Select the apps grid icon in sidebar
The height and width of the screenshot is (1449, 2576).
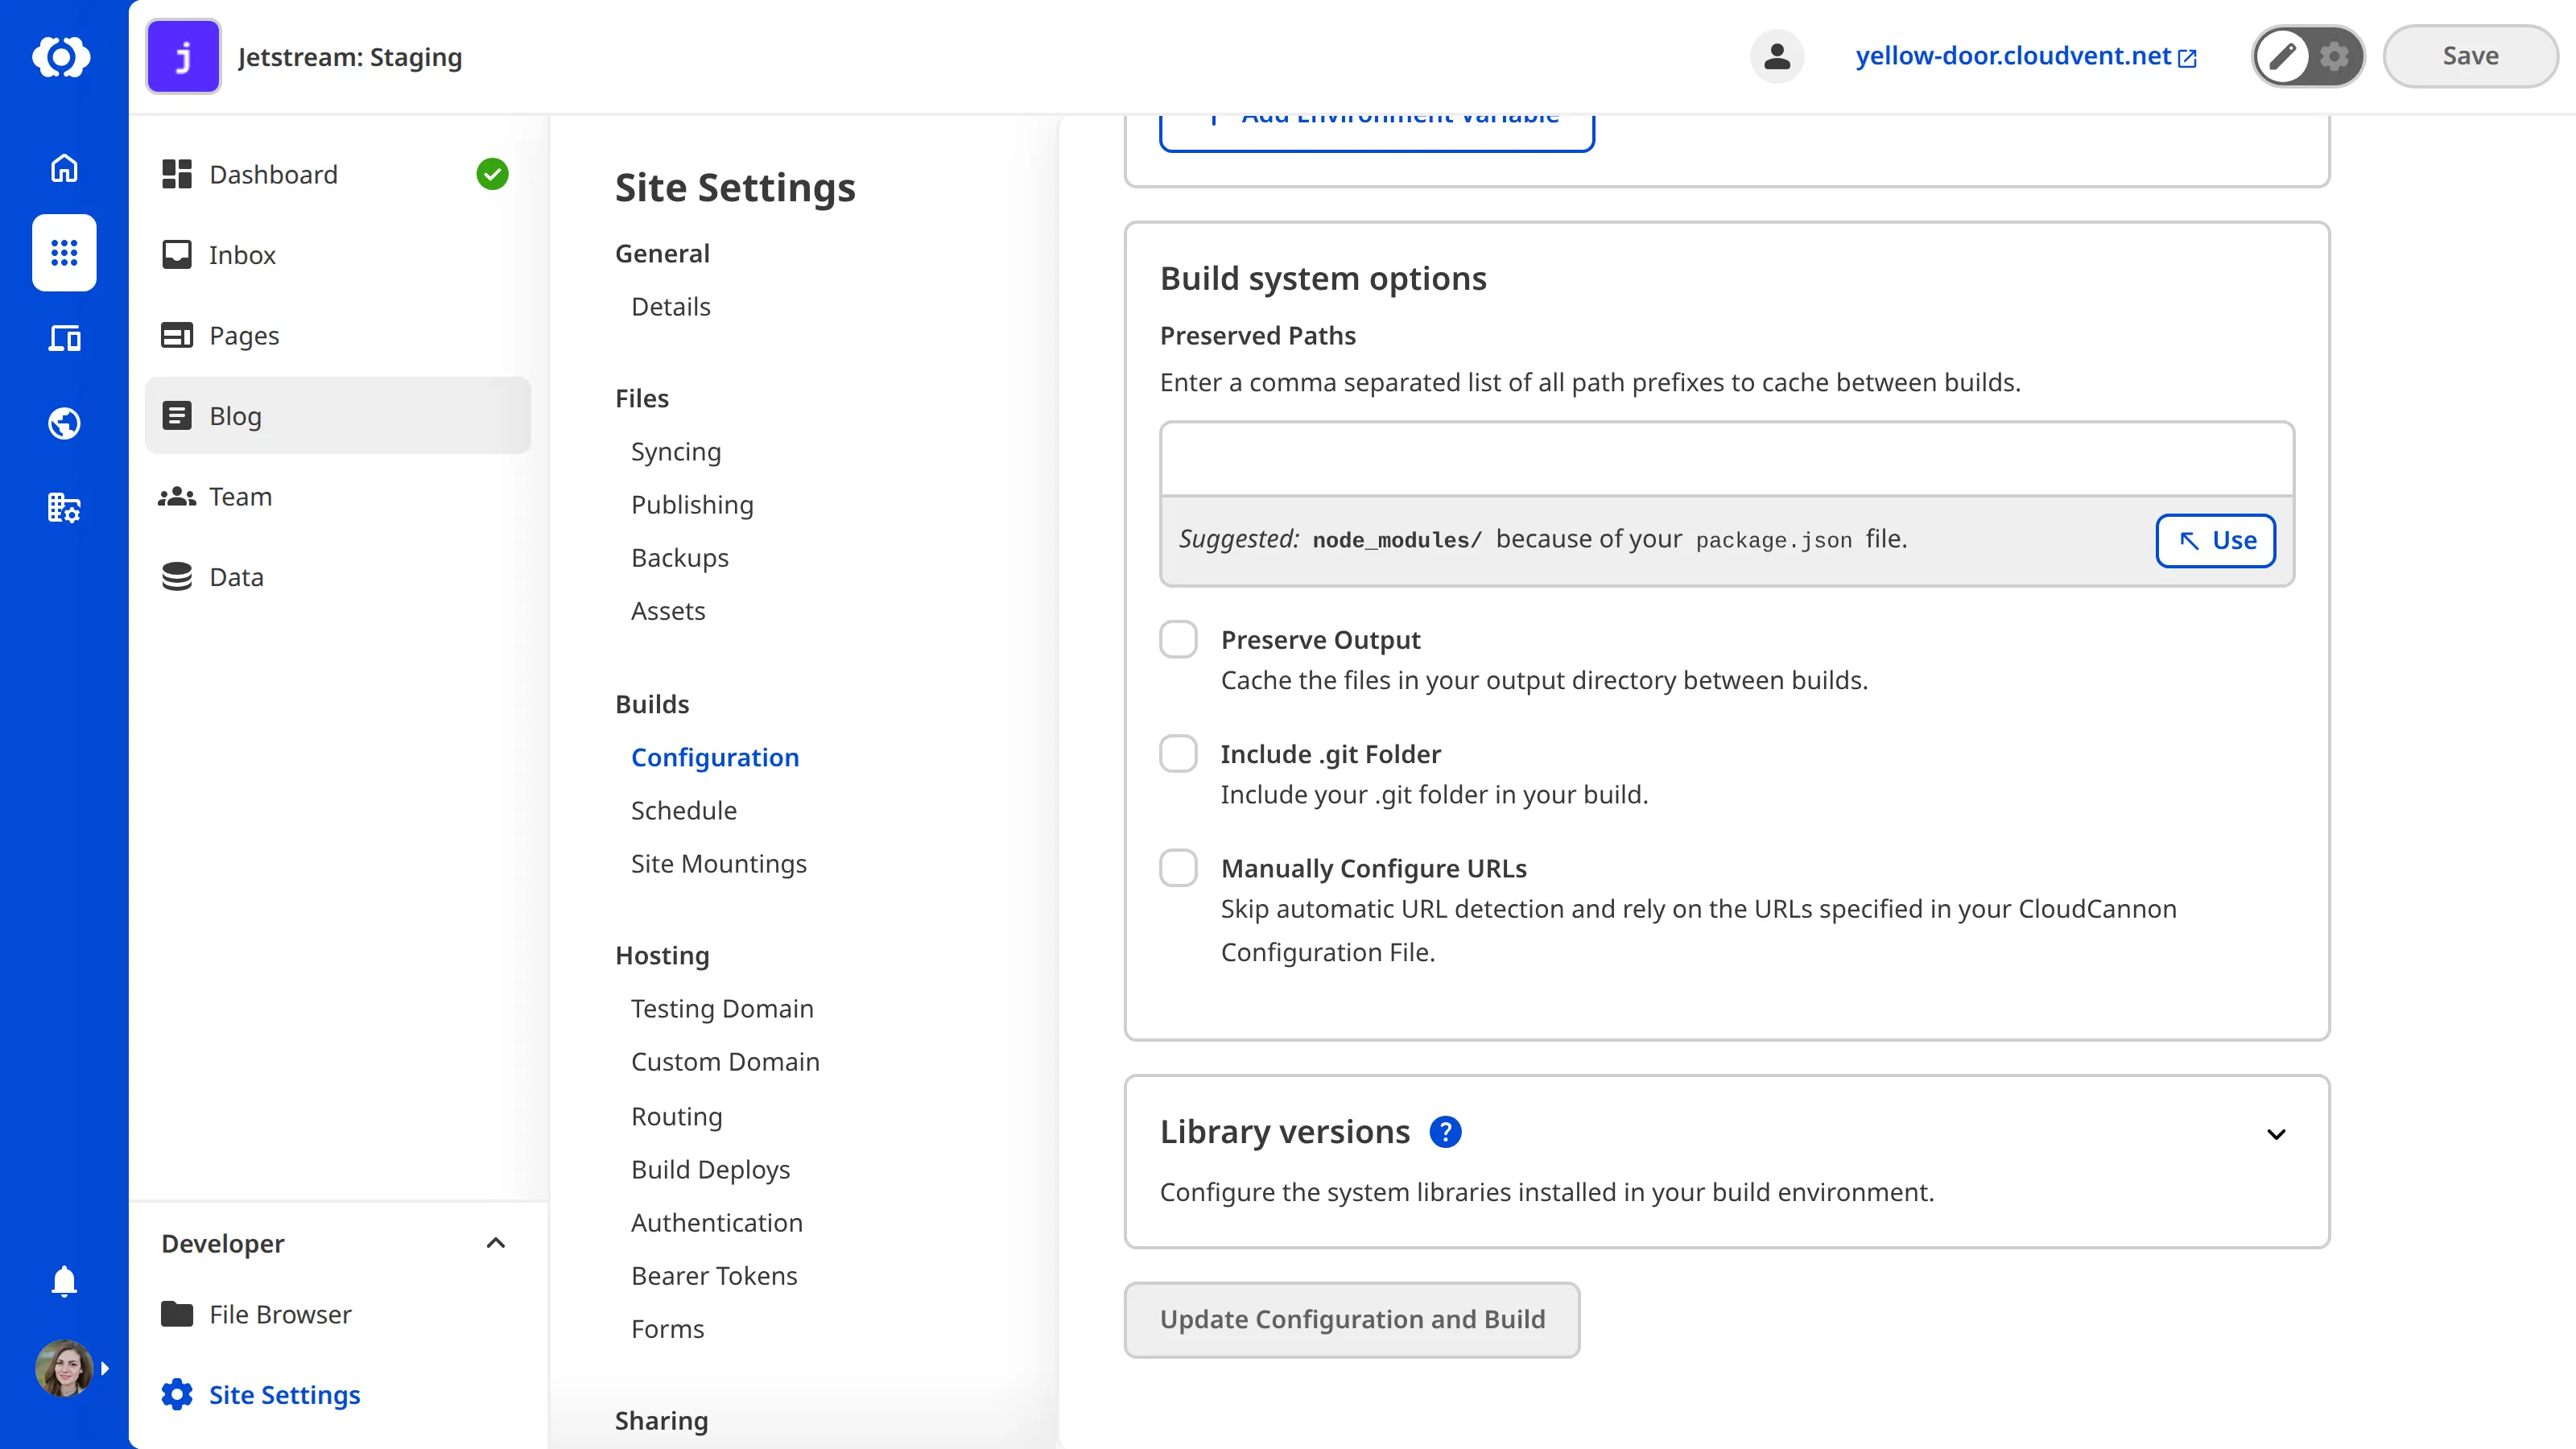pos(63,253)
